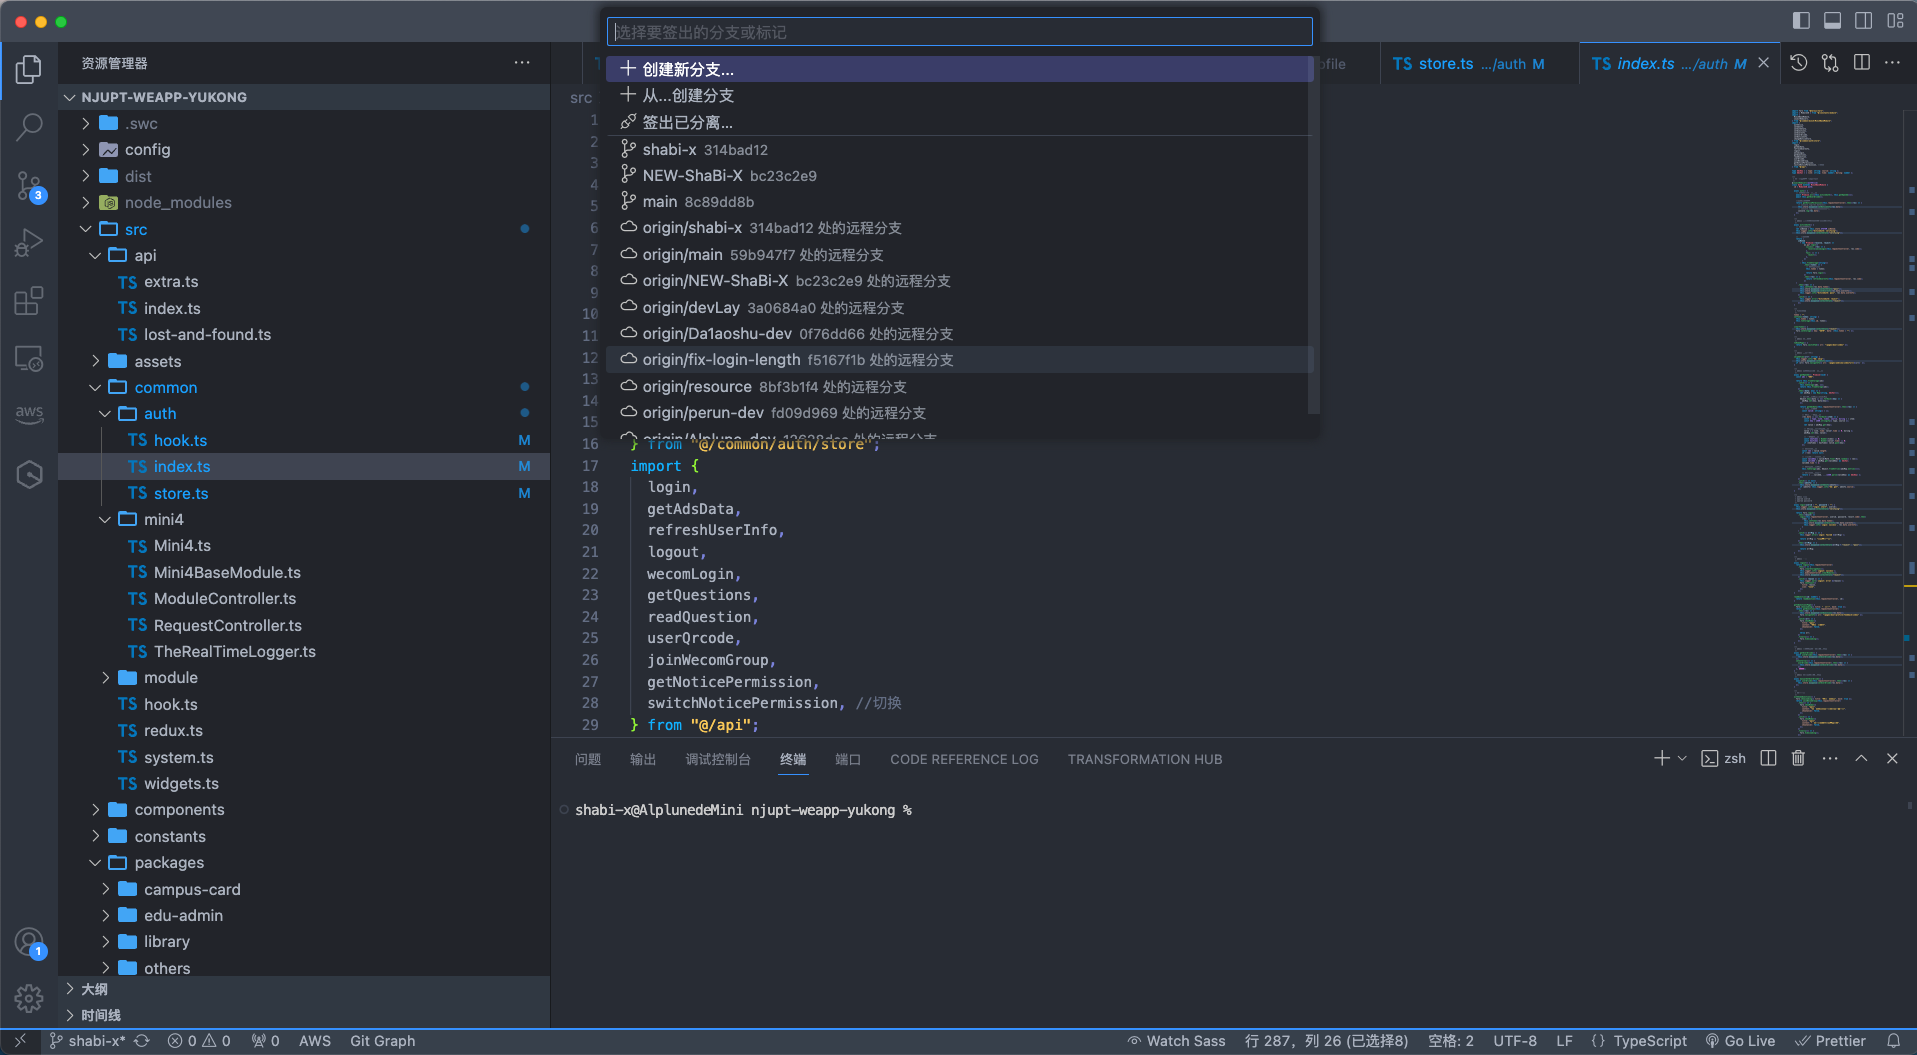Viewport: 1917px width, 1055px height.
Task: Open the AWS Toolkit panel
Action: point(29,414)
